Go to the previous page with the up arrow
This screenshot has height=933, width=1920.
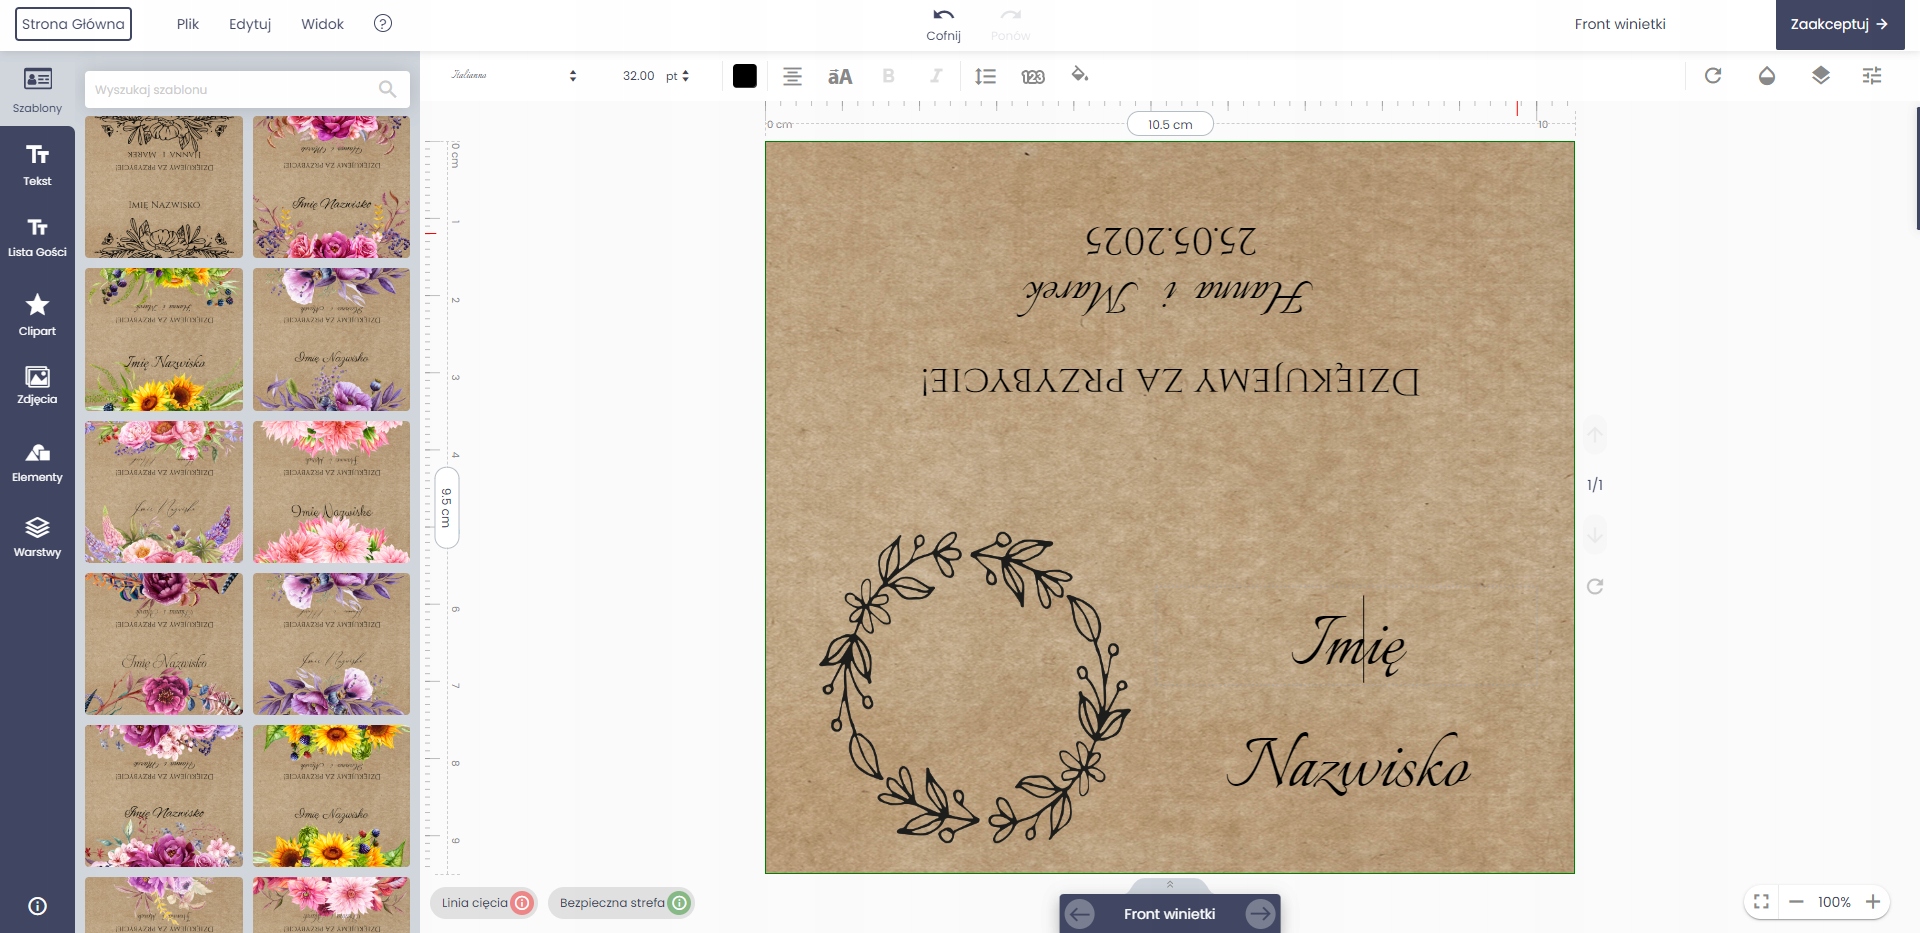click(x=1595, y=435)
